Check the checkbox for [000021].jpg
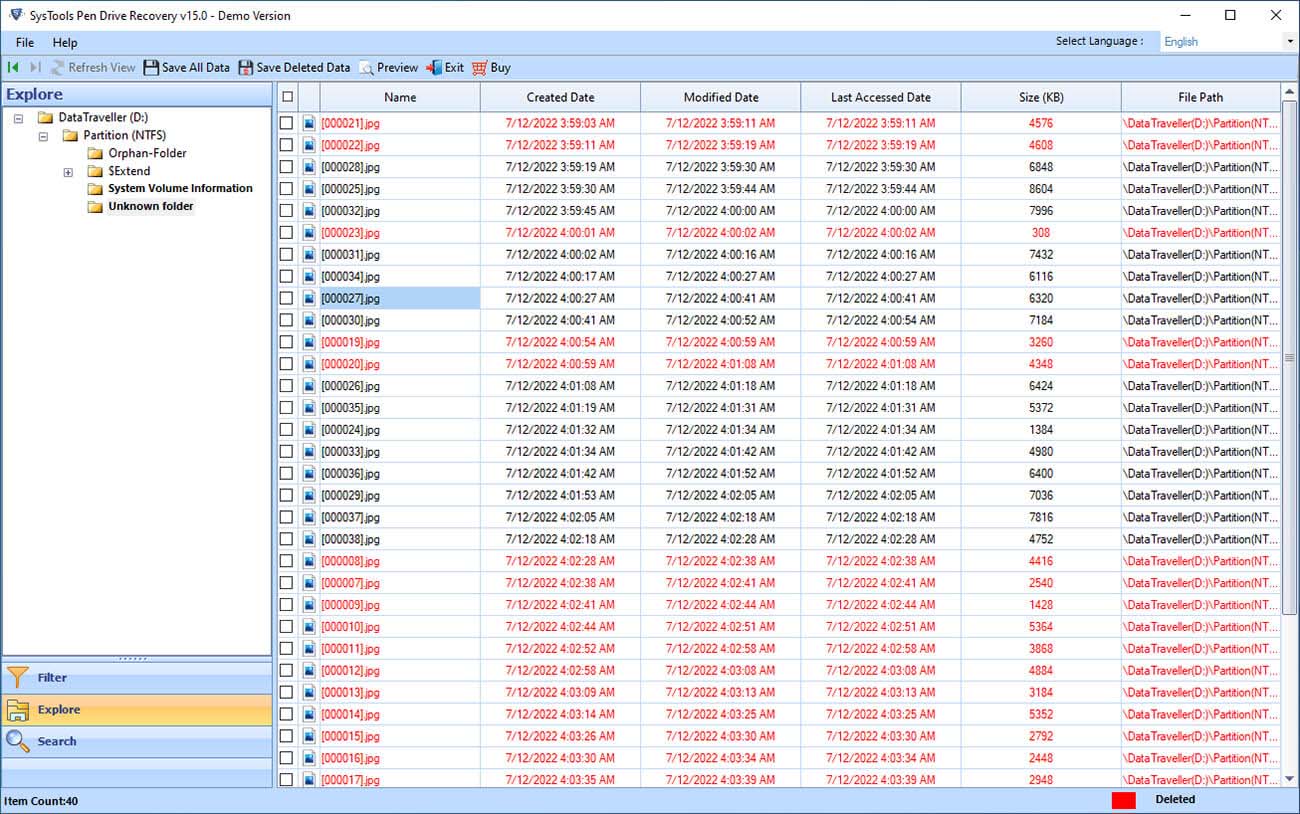This screenshot has height=814, width=1300. pos(287,123)
